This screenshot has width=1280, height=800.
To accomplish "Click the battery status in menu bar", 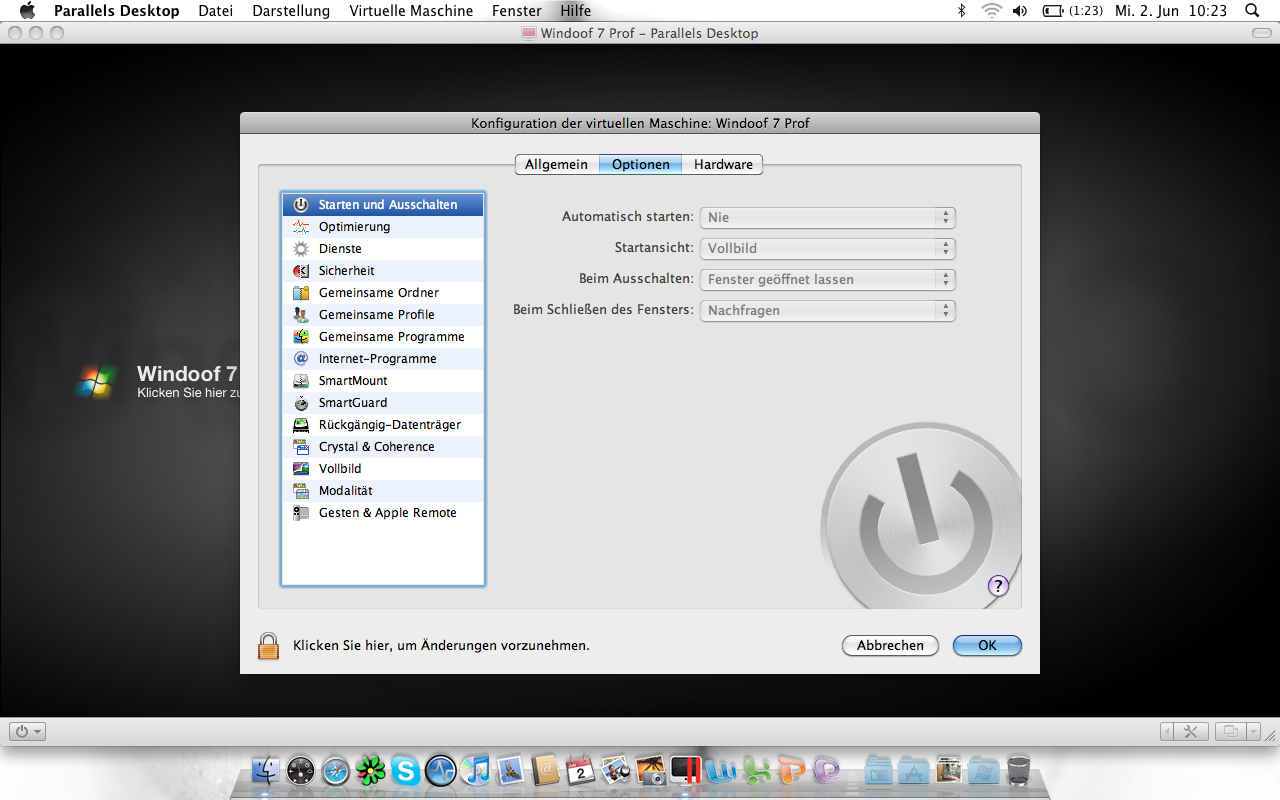I will (x=1073, y=11).
